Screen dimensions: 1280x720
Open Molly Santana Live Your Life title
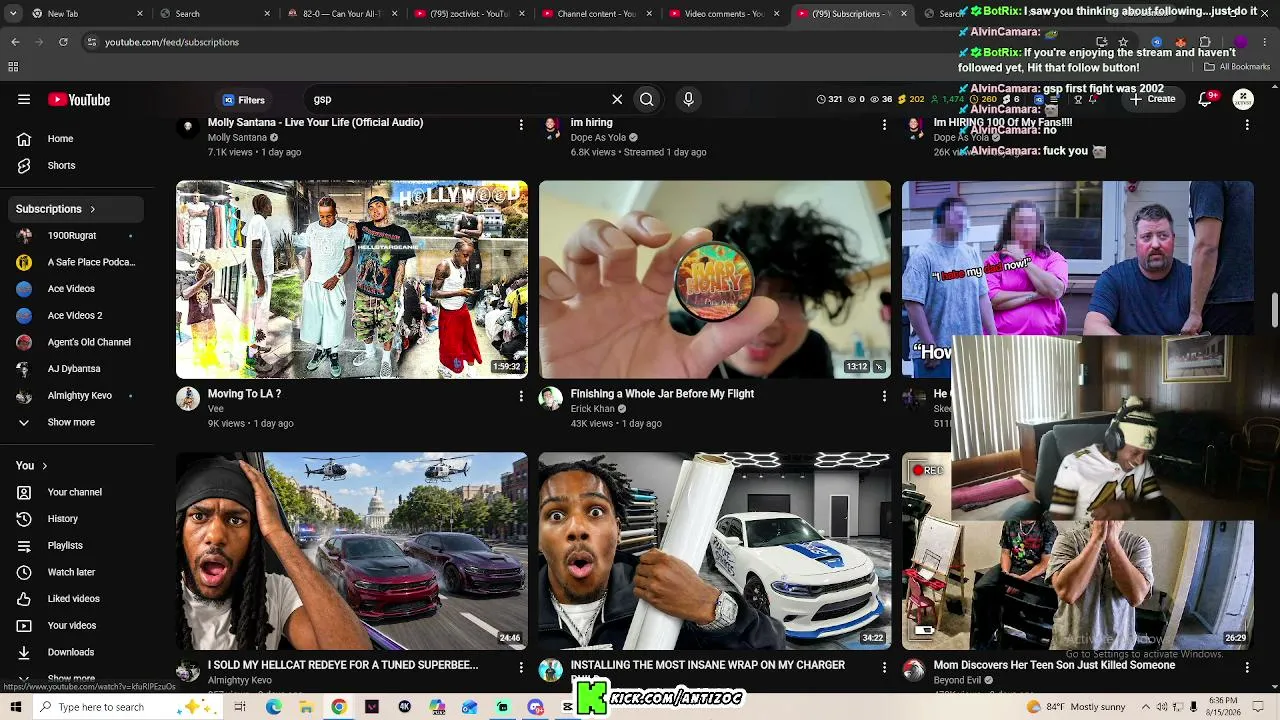click(x=315, y=122)
